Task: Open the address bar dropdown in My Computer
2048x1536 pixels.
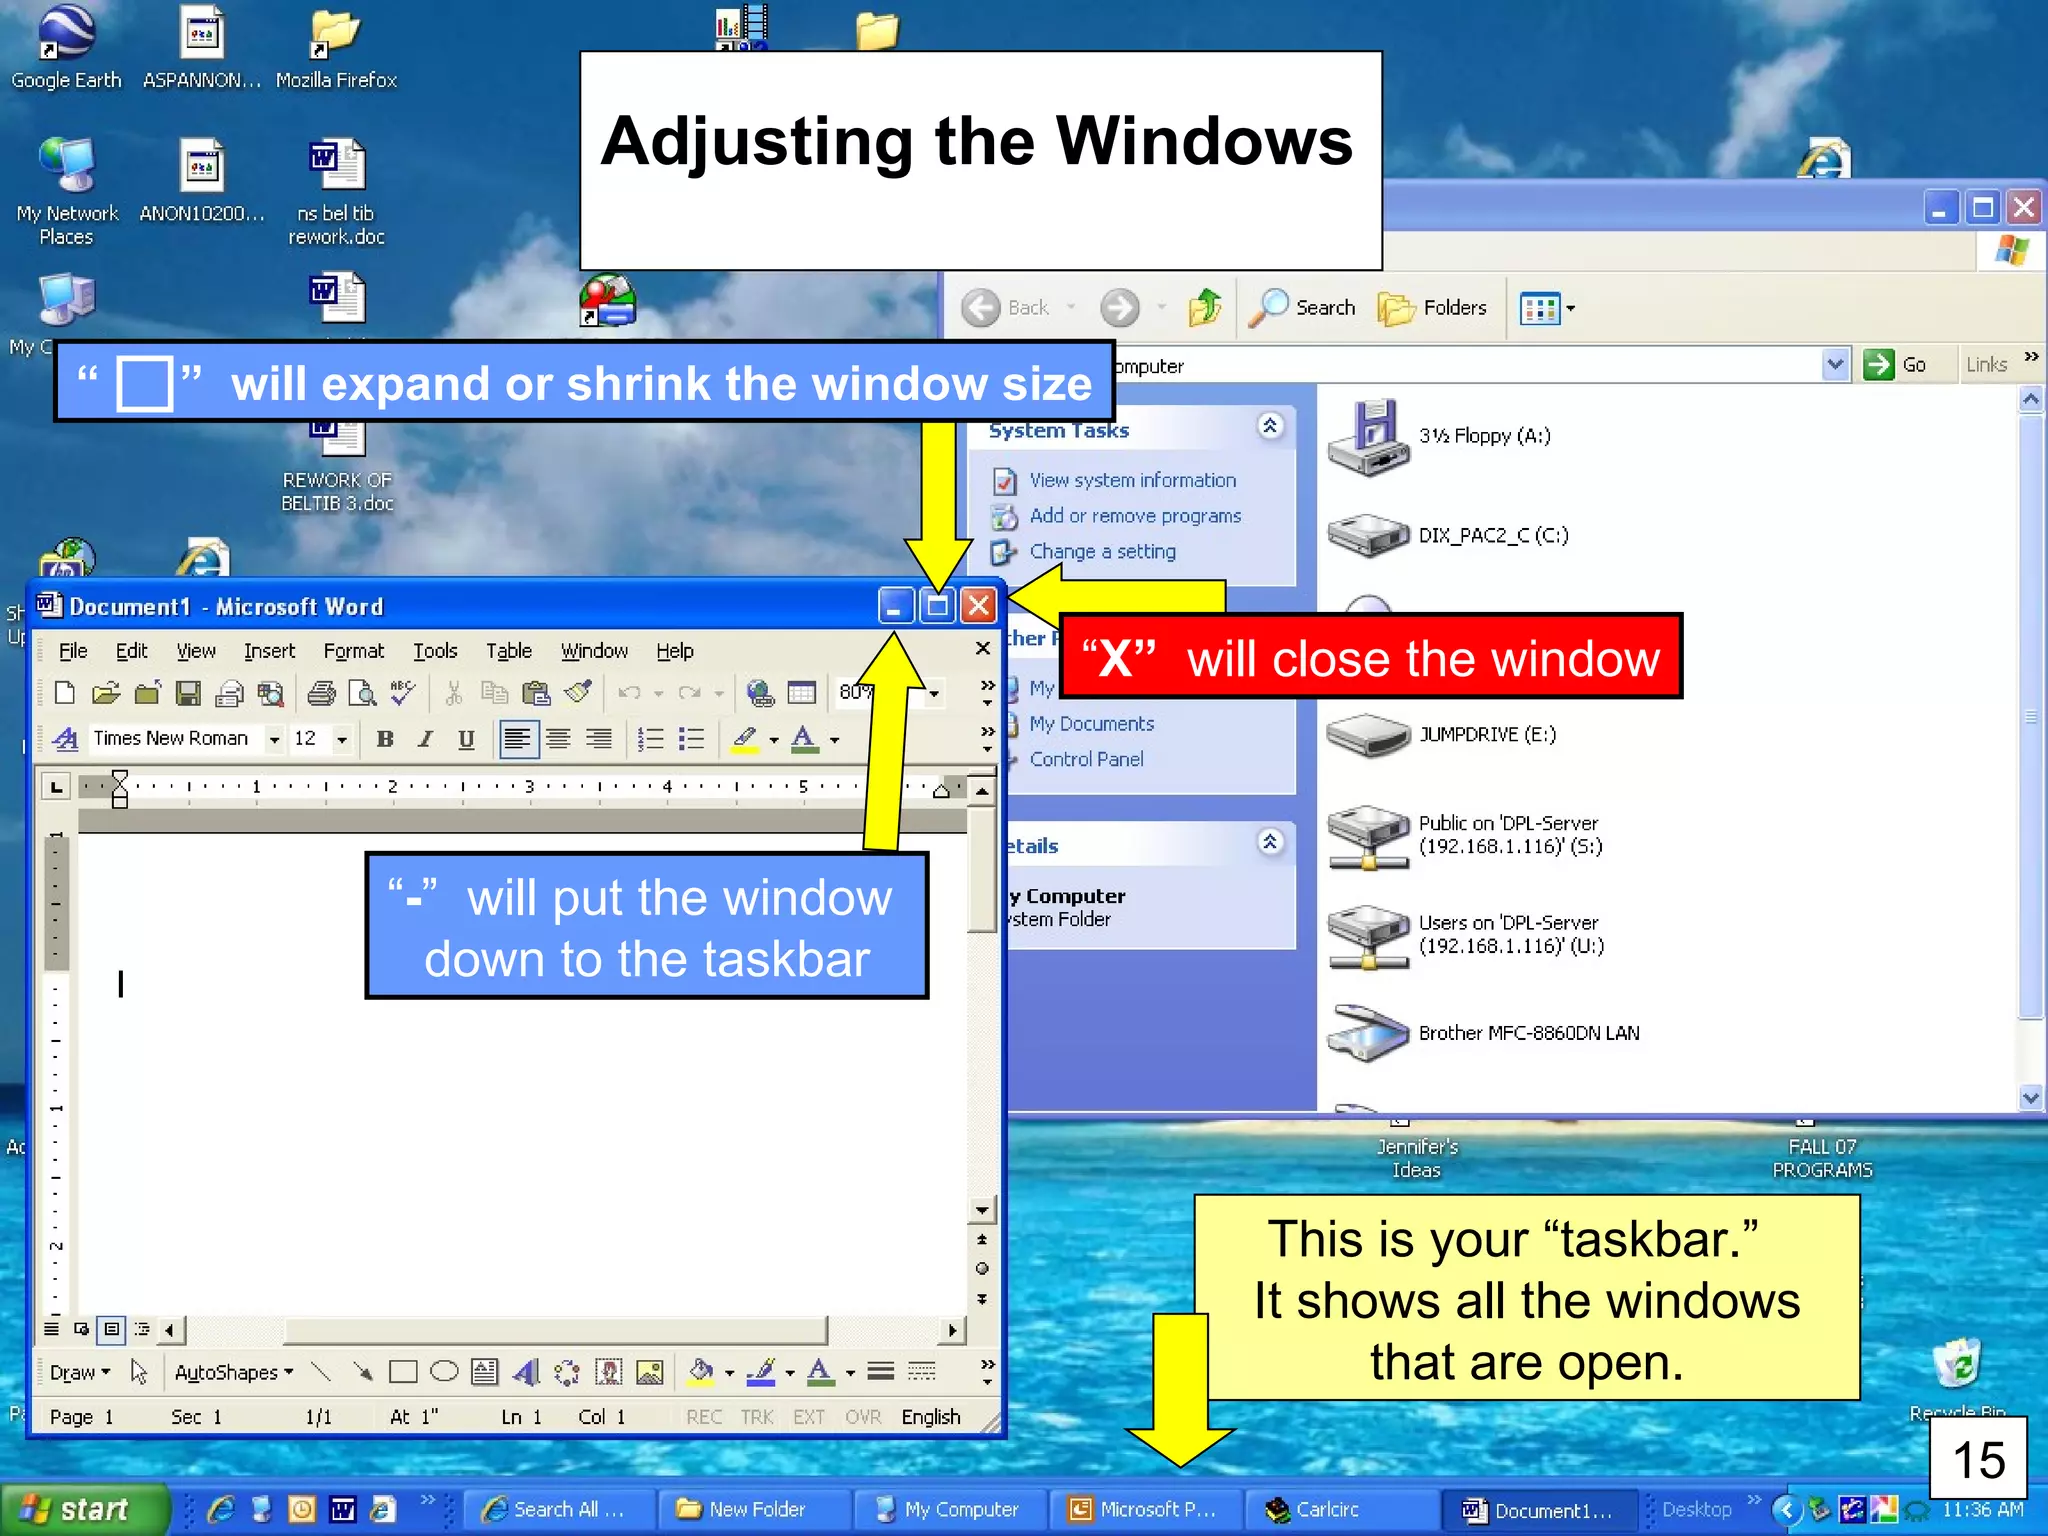Action: (x=1835, y=365)
